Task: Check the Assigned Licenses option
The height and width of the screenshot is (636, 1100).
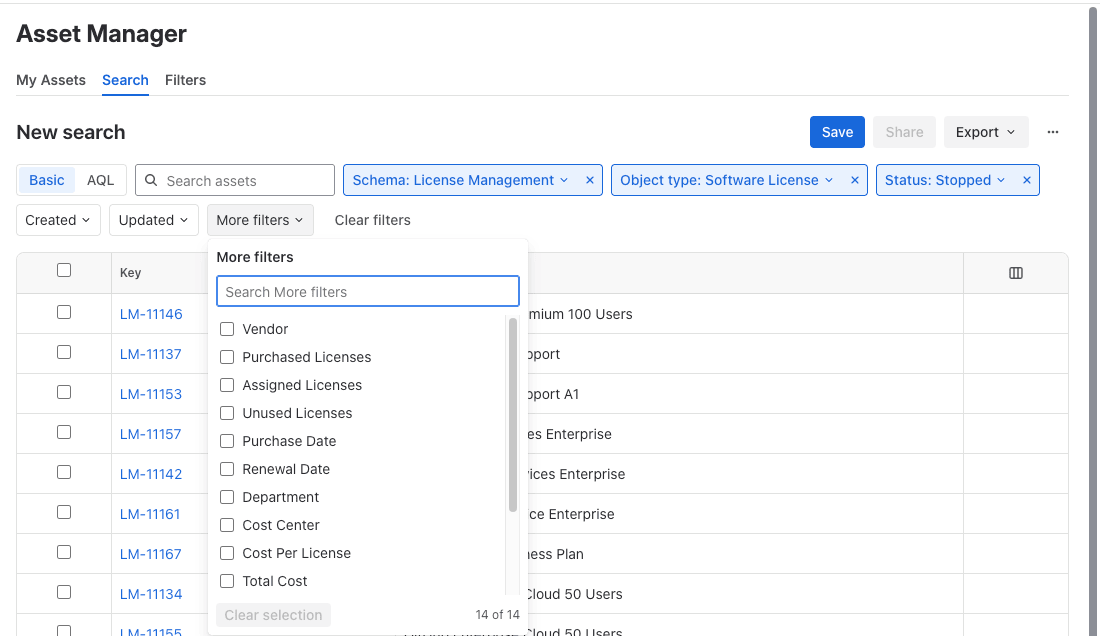Action: coord(227,385)
